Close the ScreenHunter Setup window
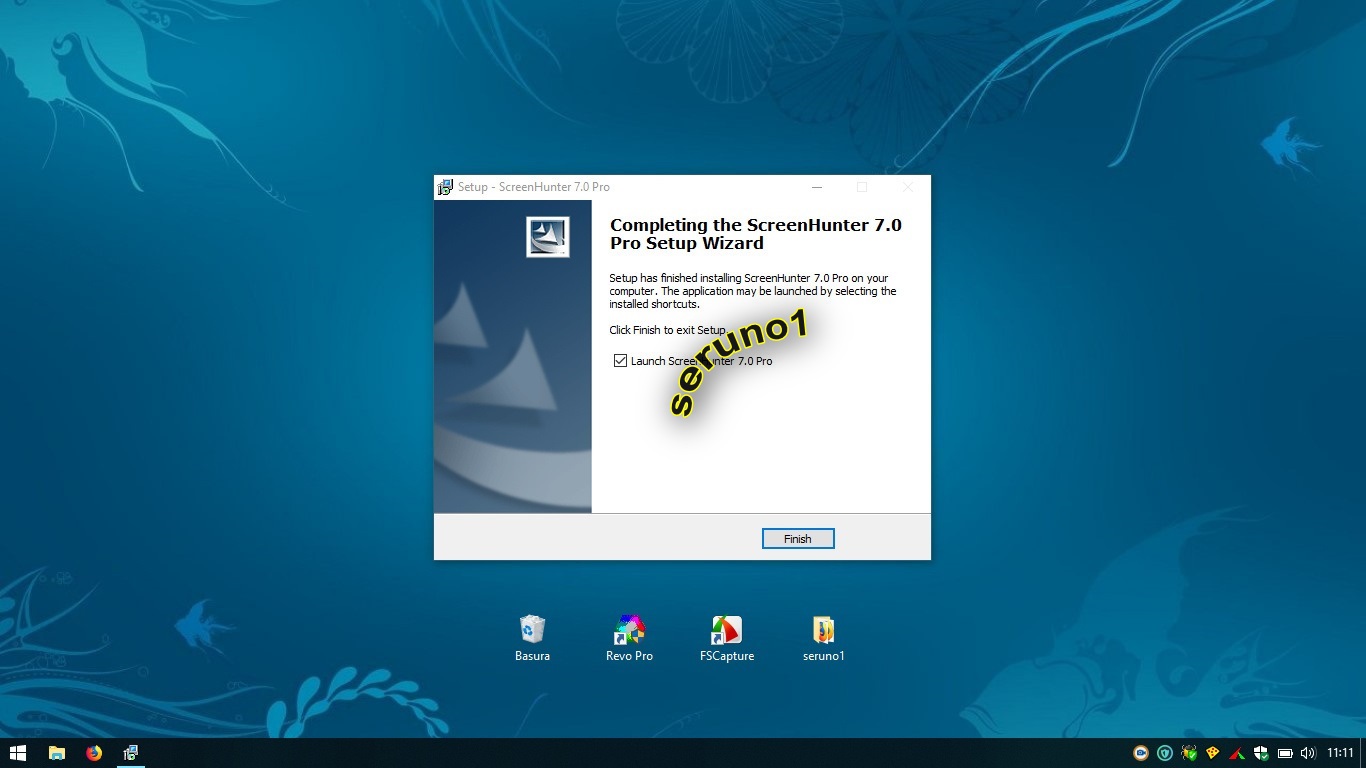1366x768 pixels. 908,187
